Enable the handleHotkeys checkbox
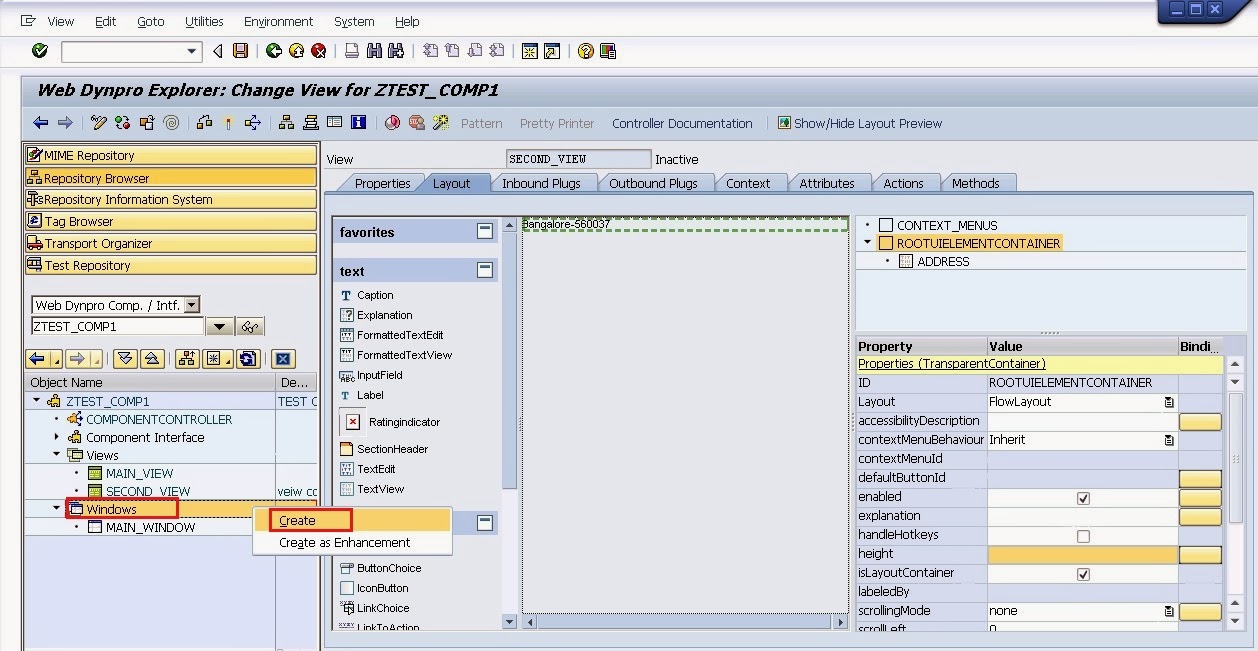 click(x=1083, y=536)
